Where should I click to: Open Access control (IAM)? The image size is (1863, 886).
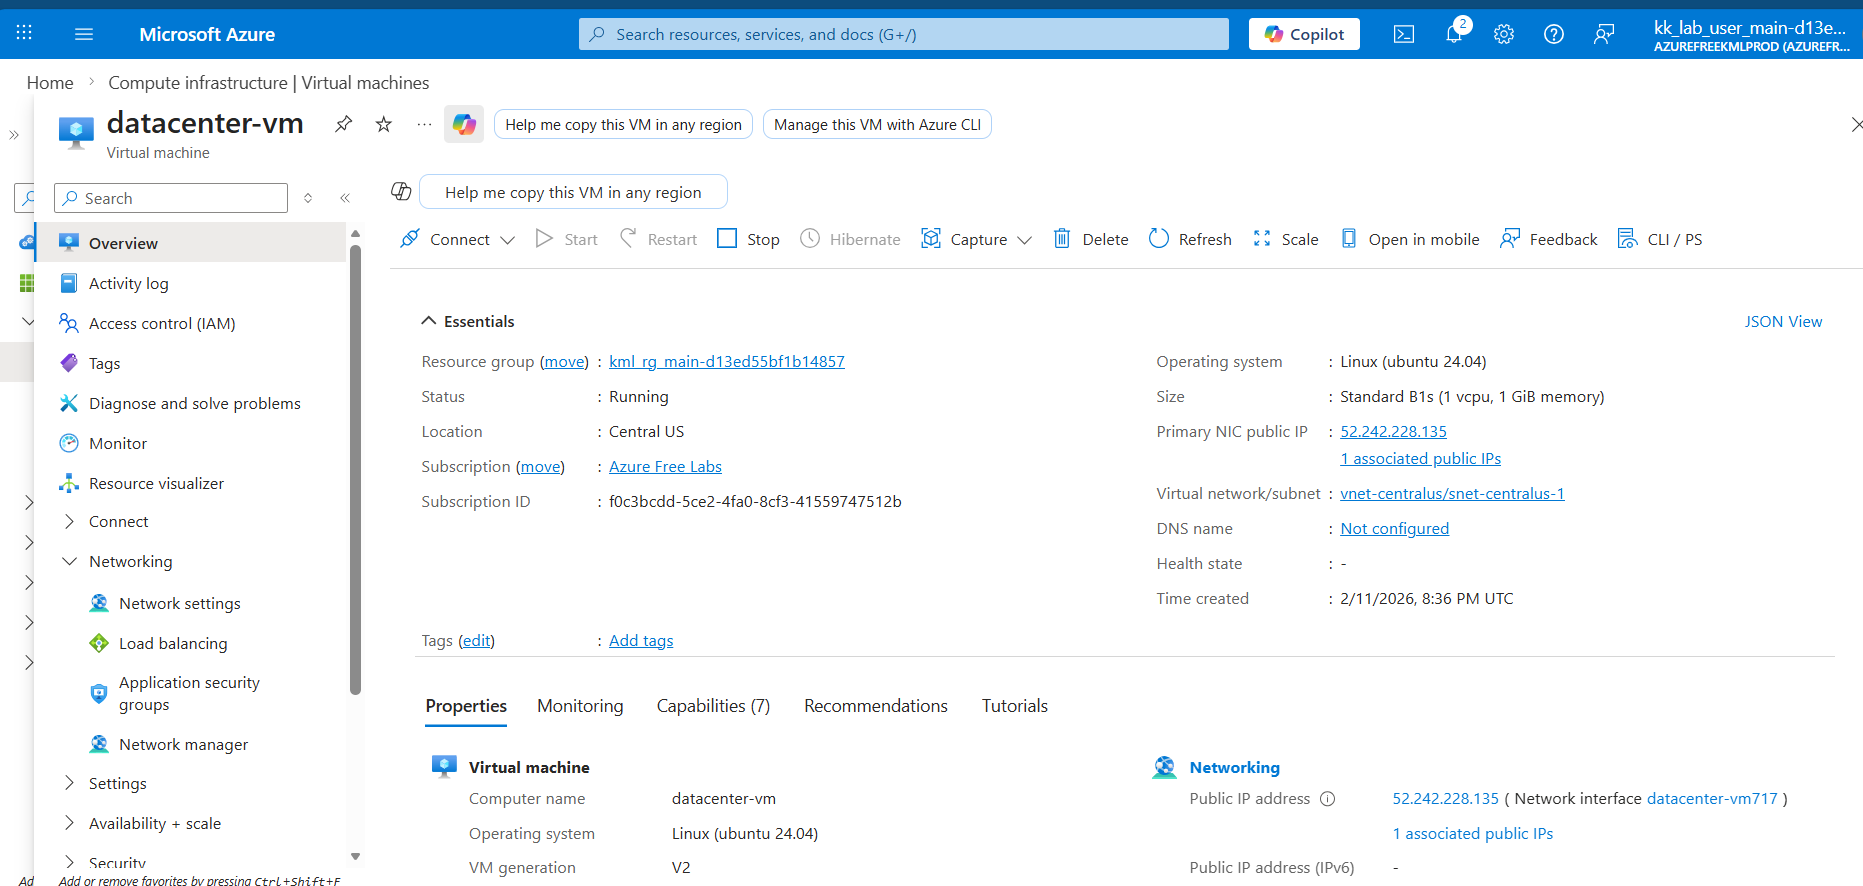(190, 323)
